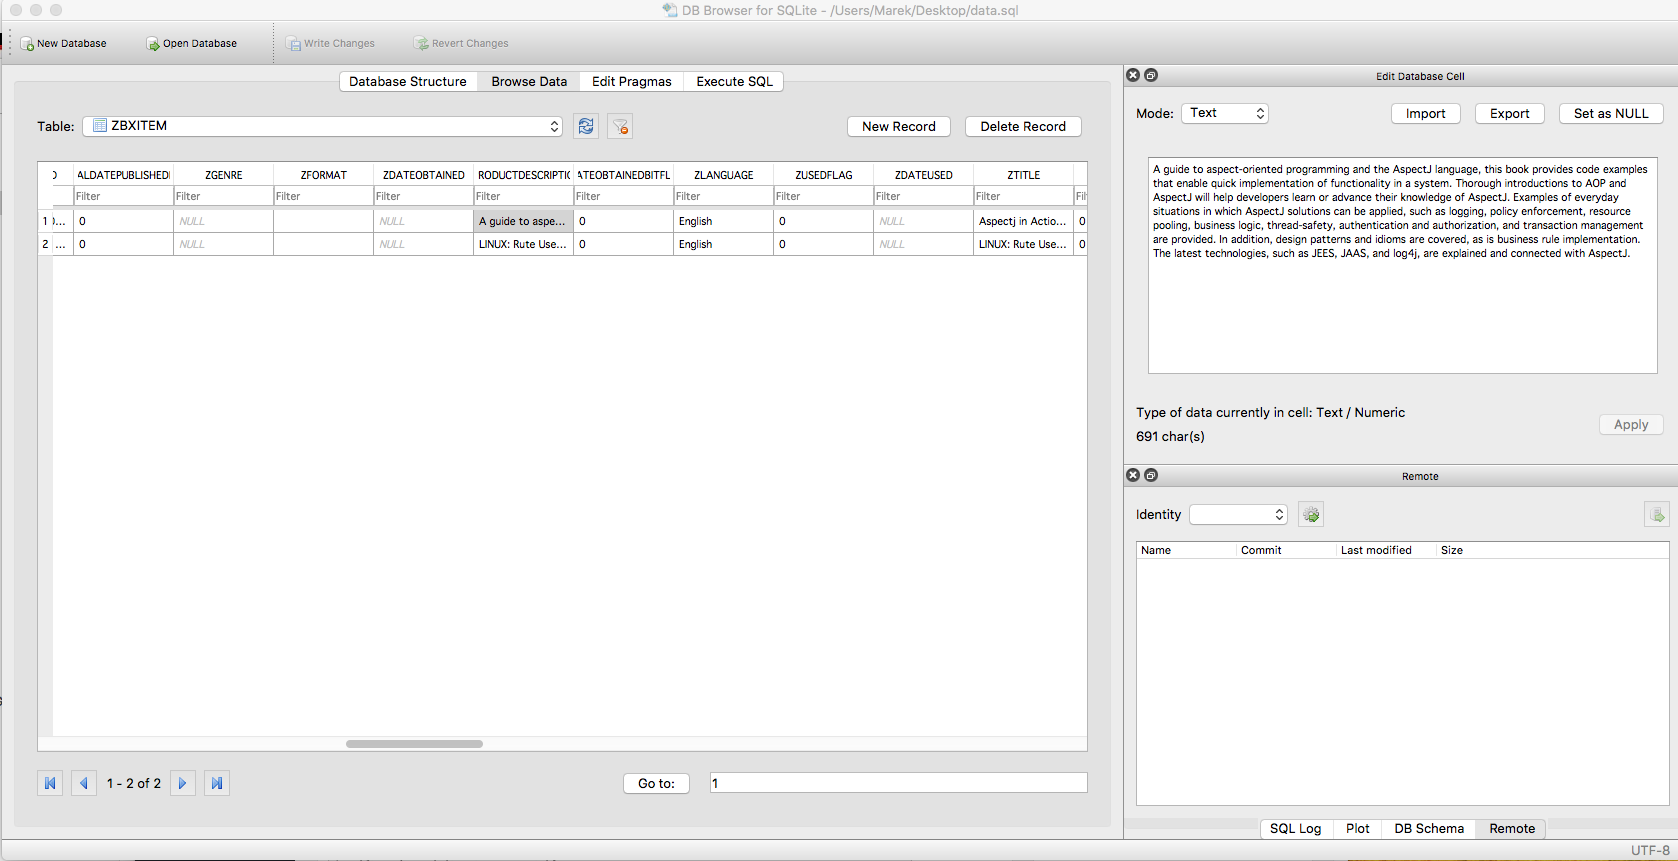Click Open Database in the toolbar
This screenshot has height=861, width=1678.
[192, 43]
